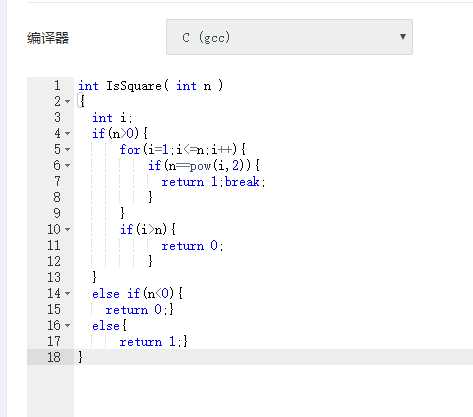This screenshot has width=473, height=417.
Task: Click line number 15 in the gutter
Action: (x=54, y=310)
